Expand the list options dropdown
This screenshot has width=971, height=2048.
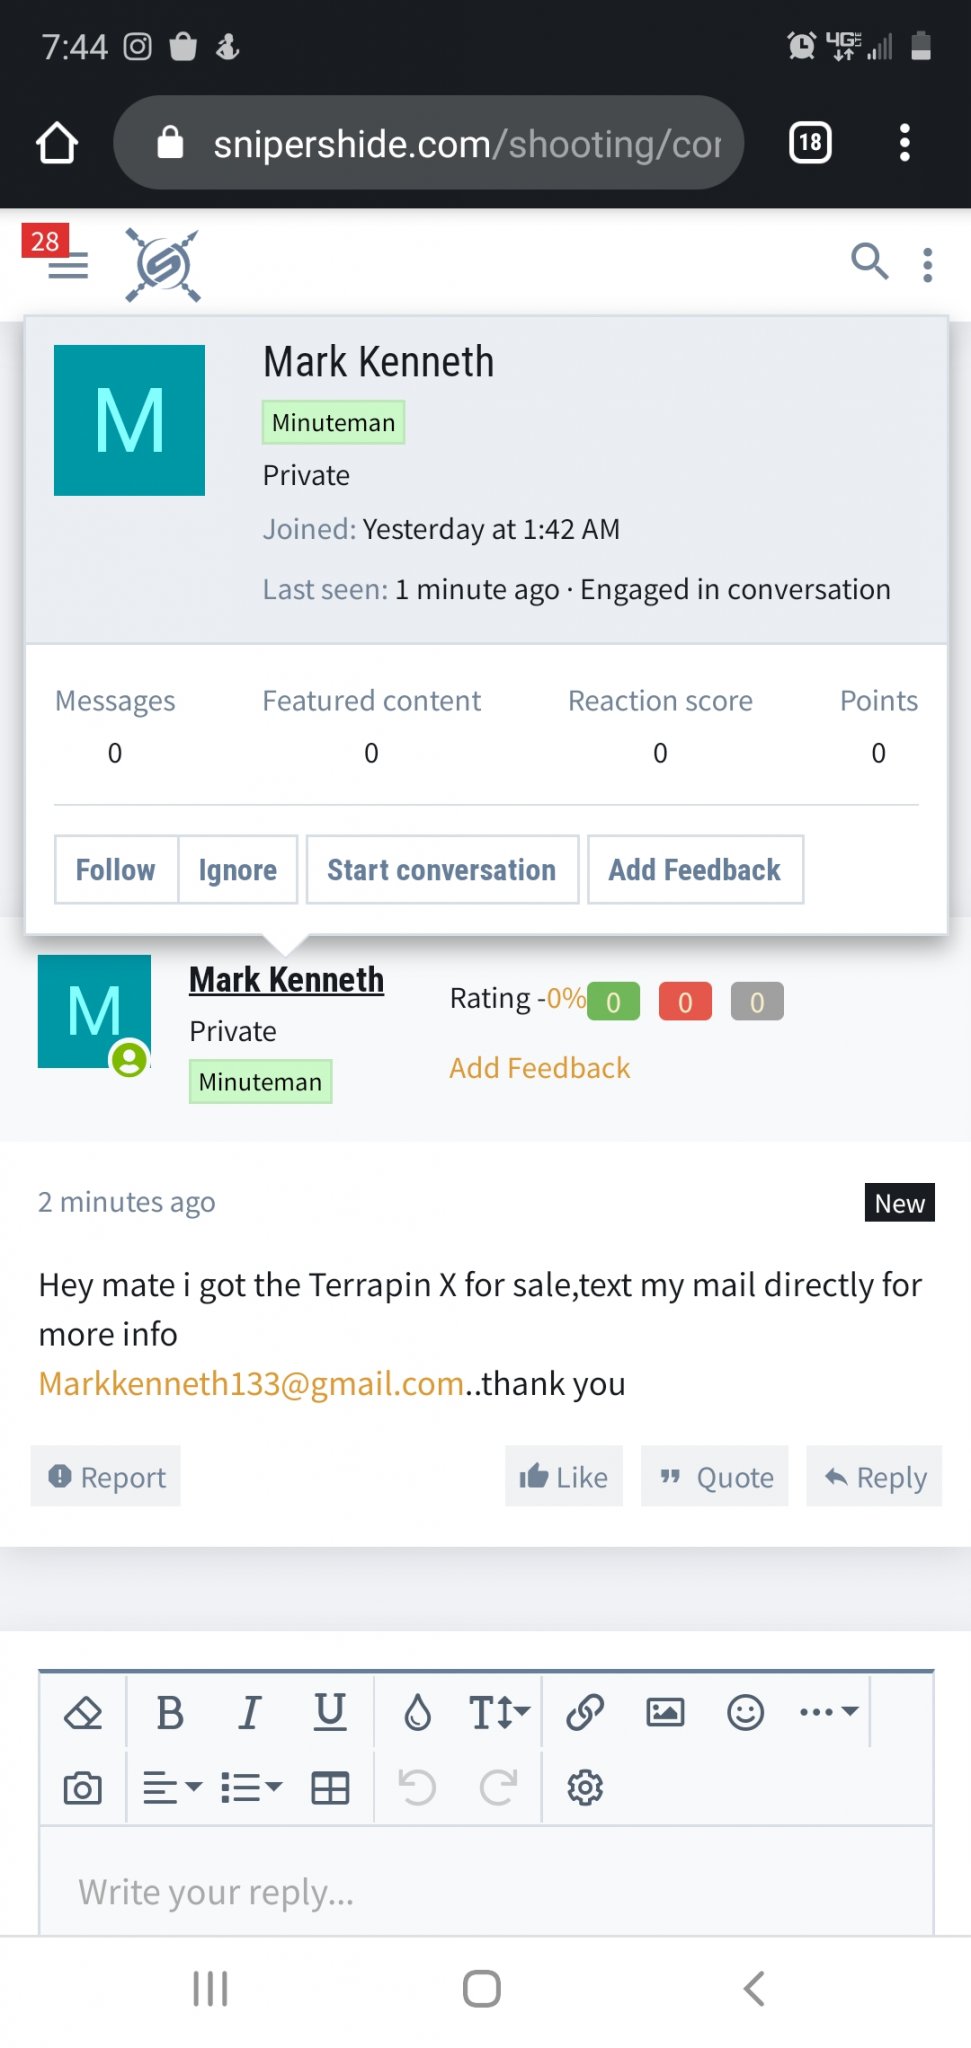[x=251, y=1788]
